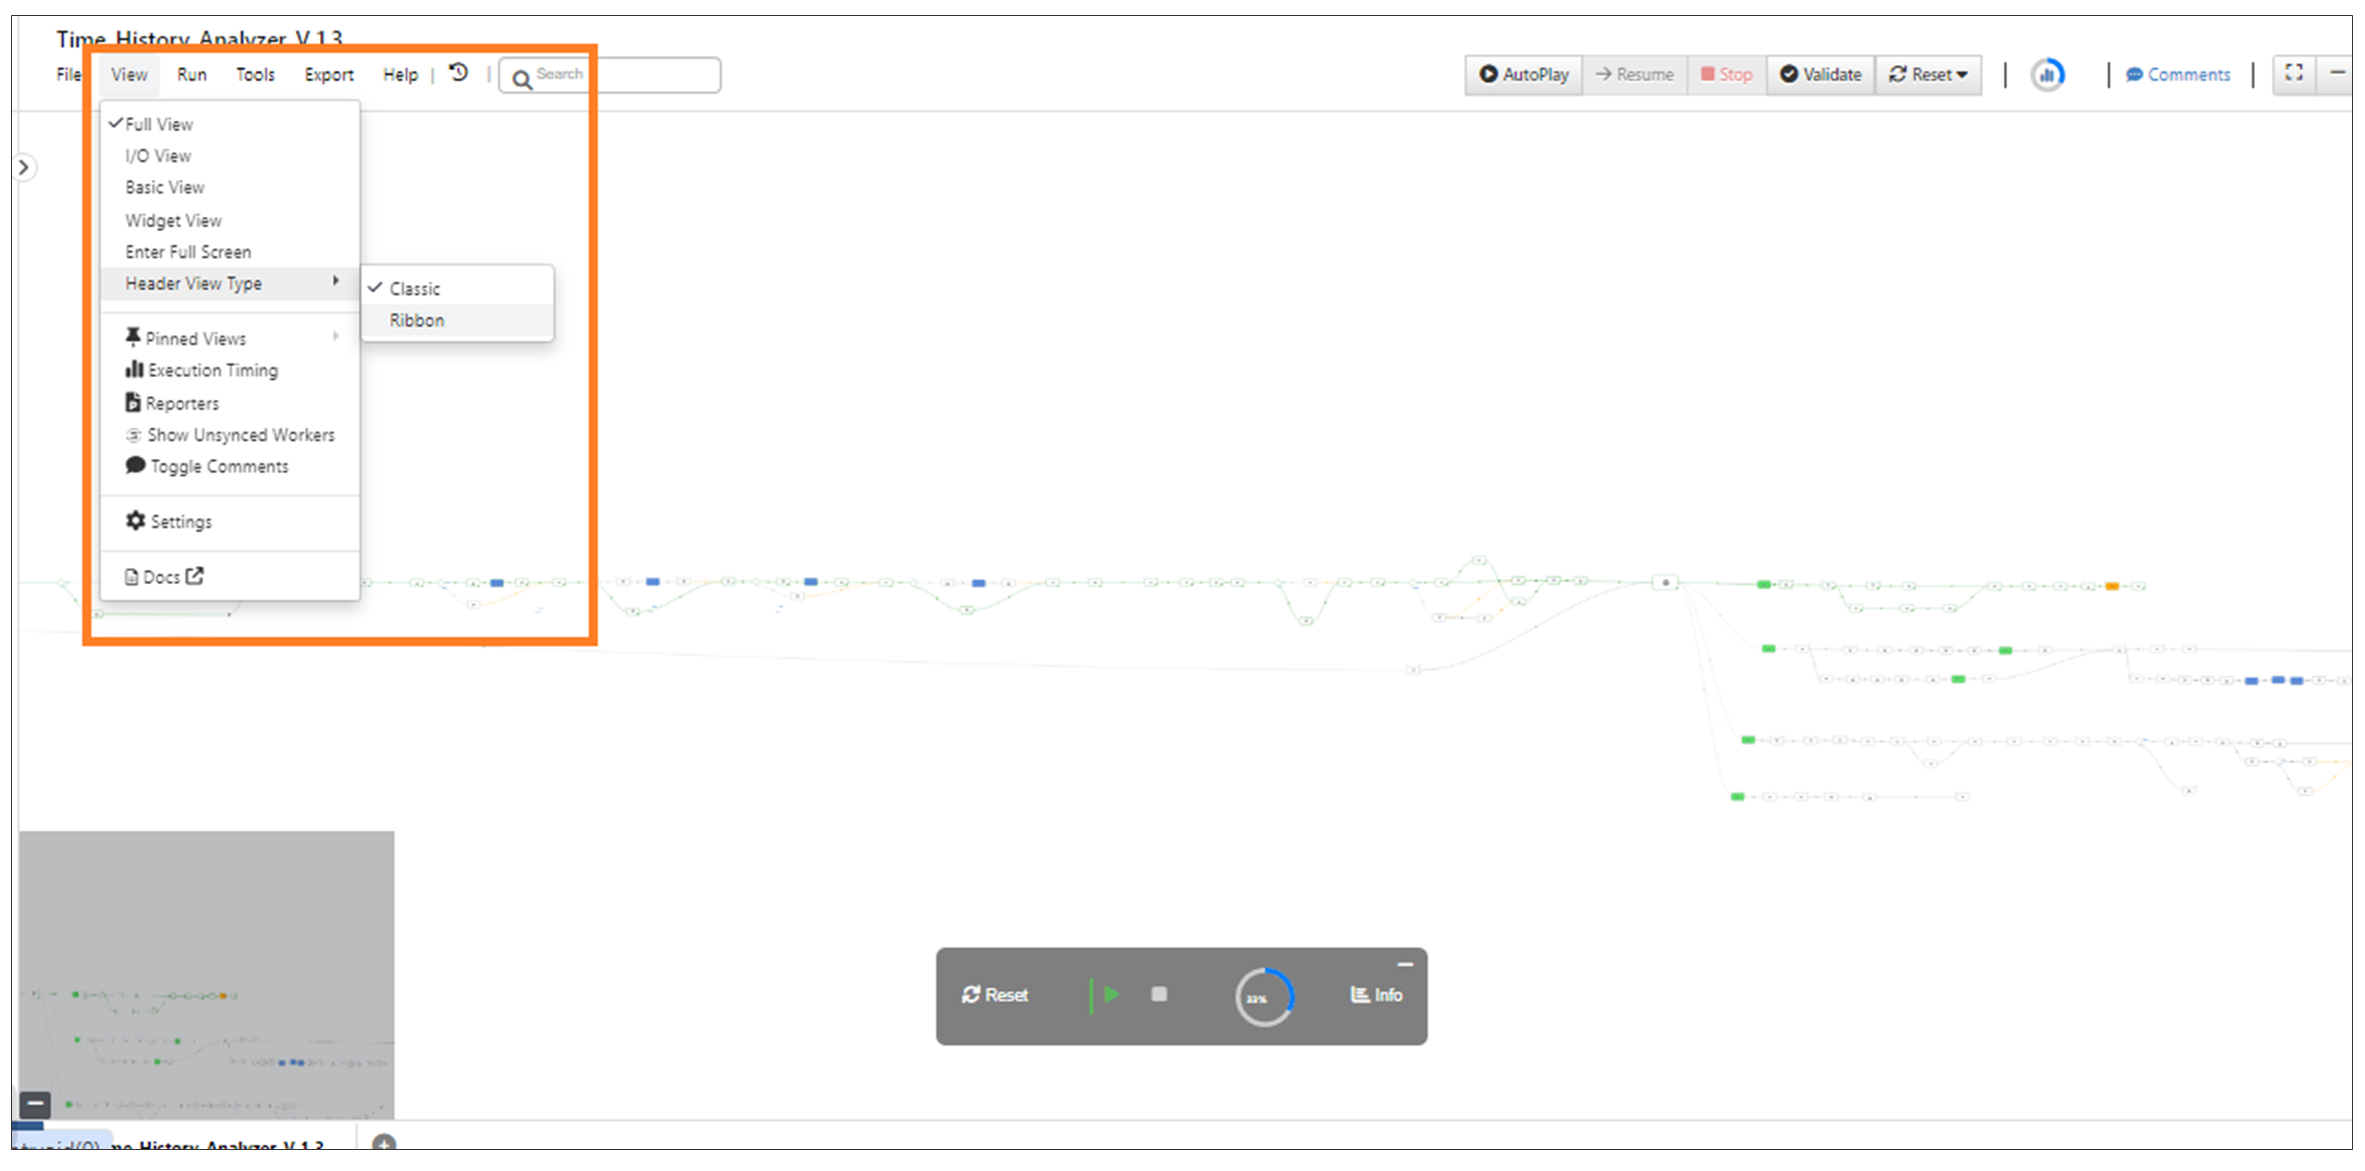Click the circular 33% progress indicator
The image size is (2365, 1171).
[1264, 997]
